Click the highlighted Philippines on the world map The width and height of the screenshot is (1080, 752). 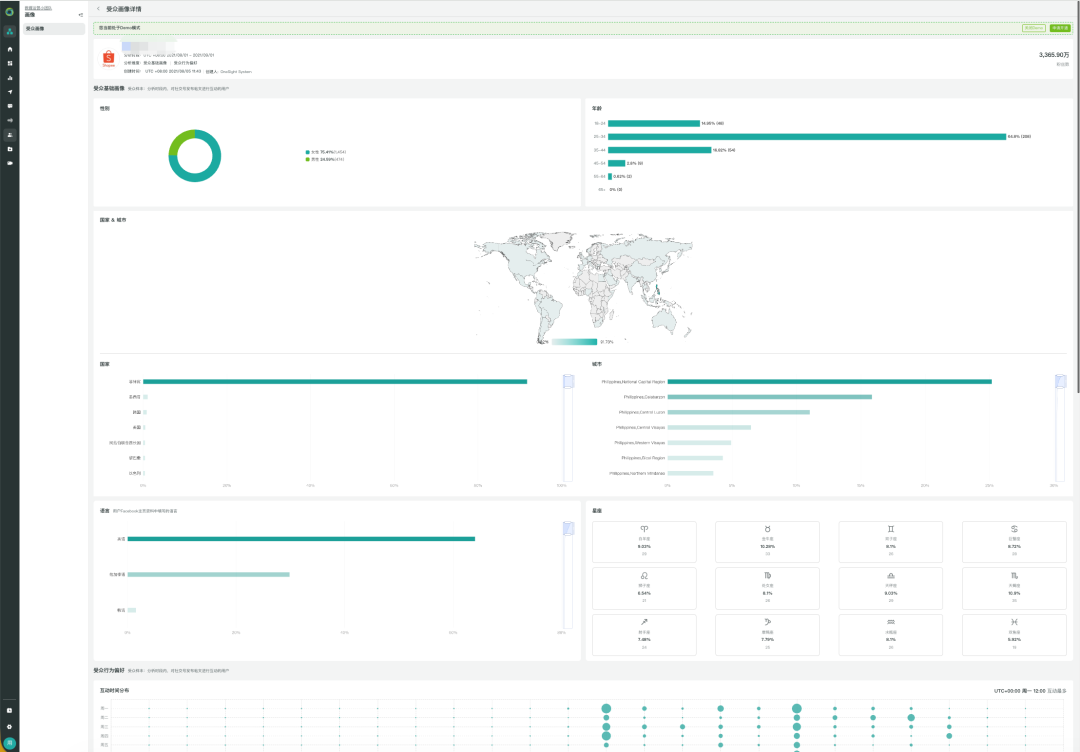(x=658, y=290)
